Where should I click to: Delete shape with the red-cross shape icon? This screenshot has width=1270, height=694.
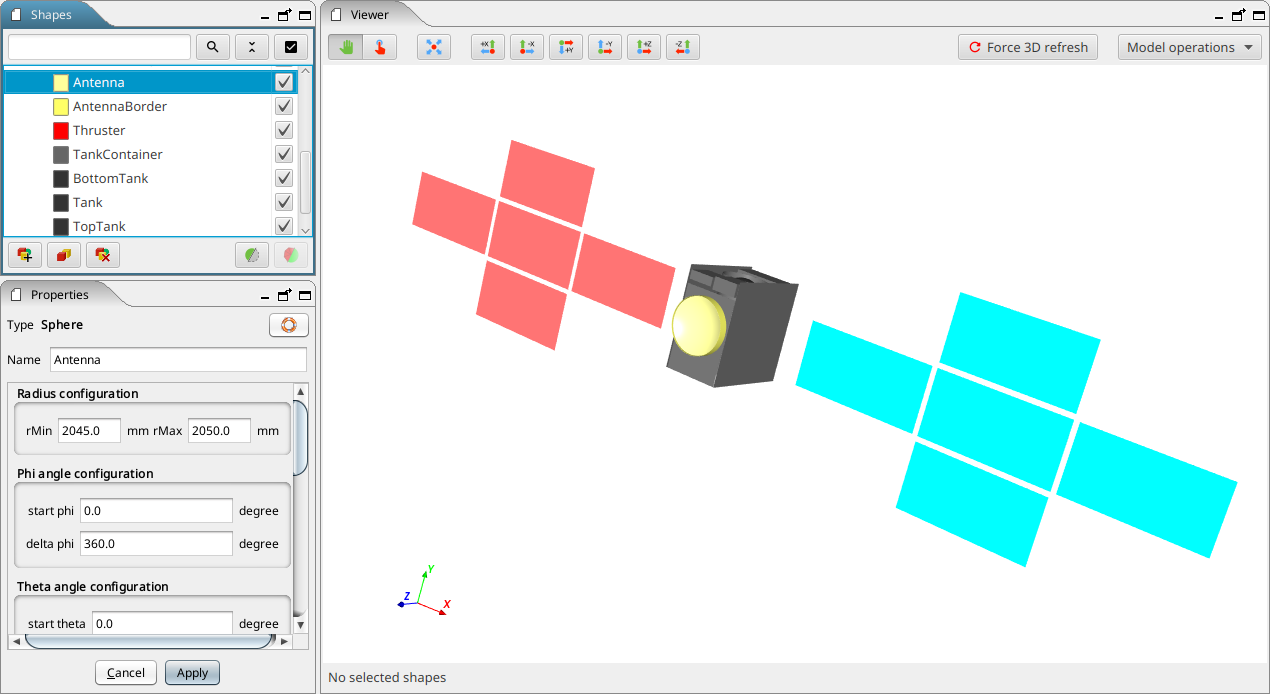click(x=102, y=255)
